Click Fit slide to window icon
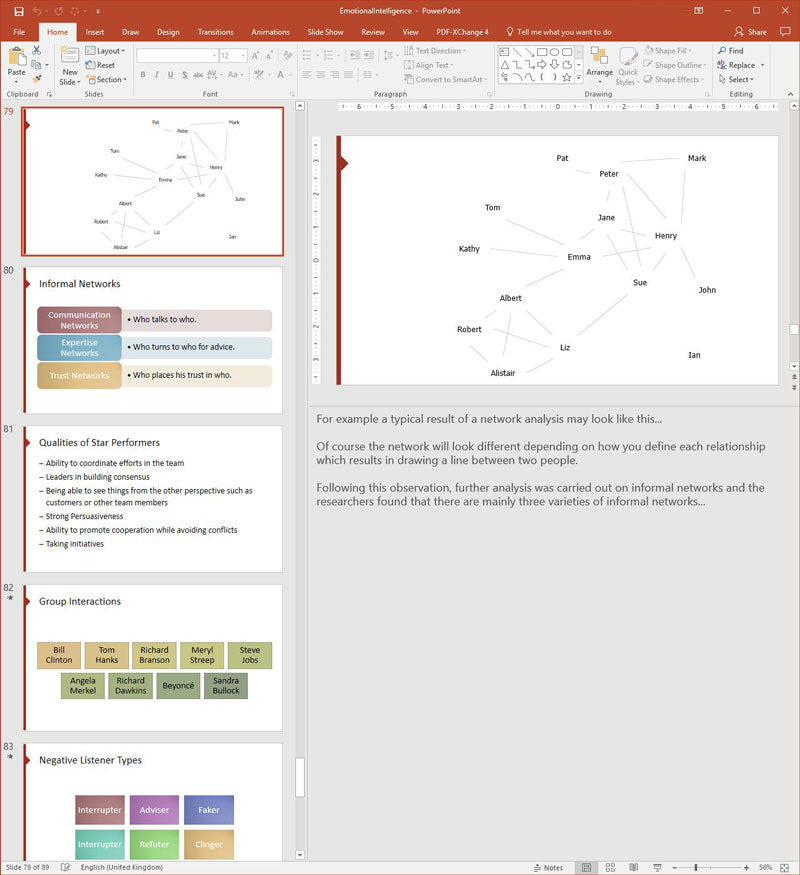Image resolution: width=800 pixels, height=875 pixels. (784, 867)
